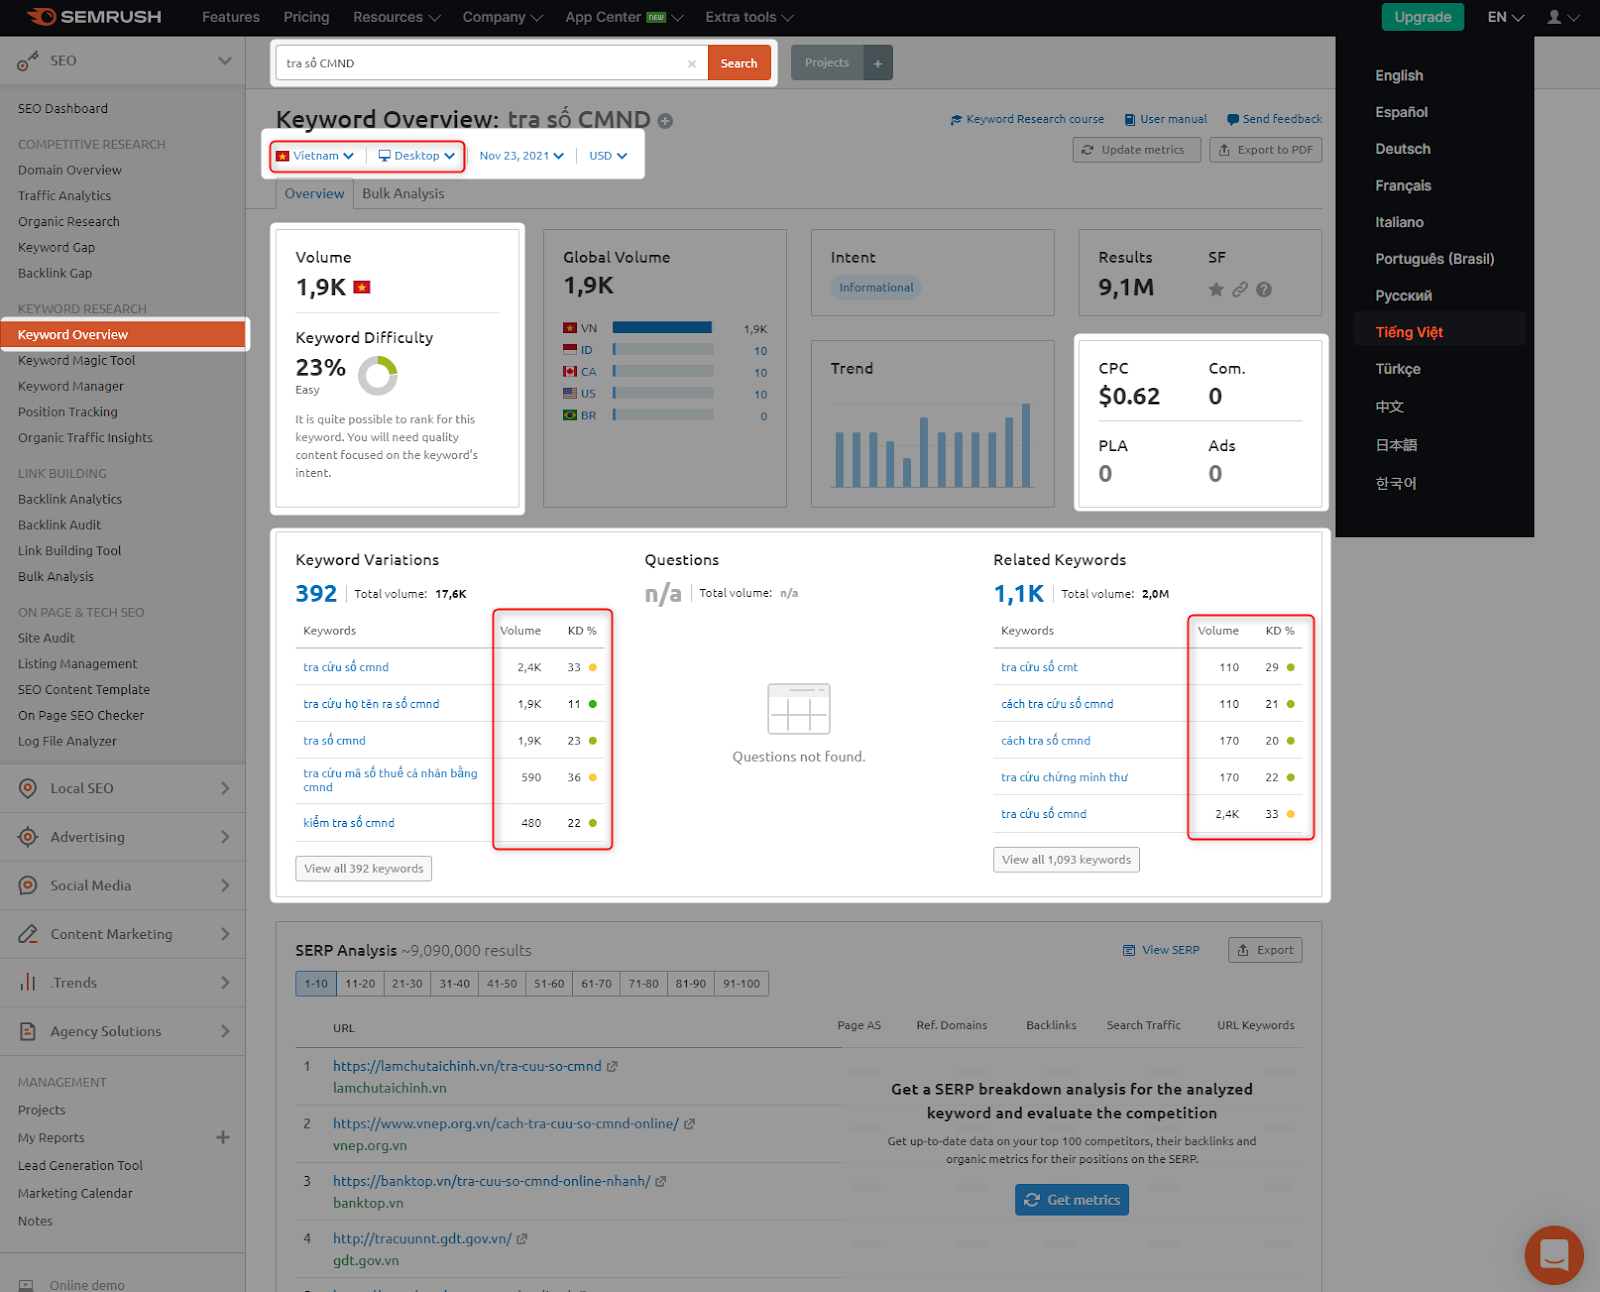
Task: Go to the Pricing page
Action: click(x=306, y=17)
